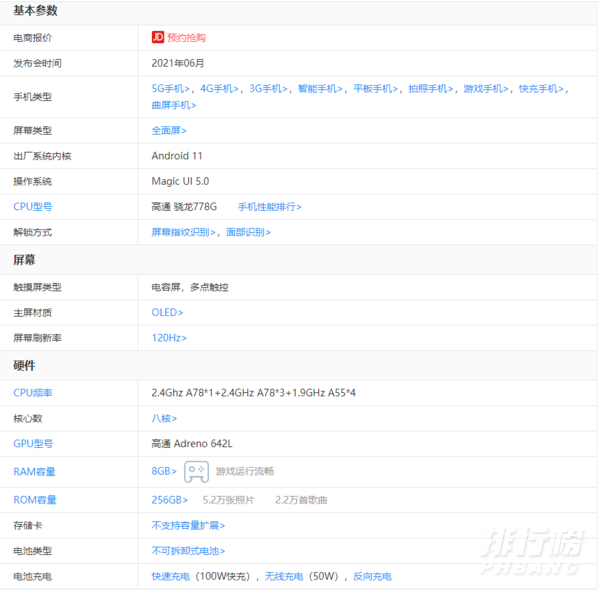Open the 曲屏手机 category link
The image size is (600, 590).
point(174,105)
